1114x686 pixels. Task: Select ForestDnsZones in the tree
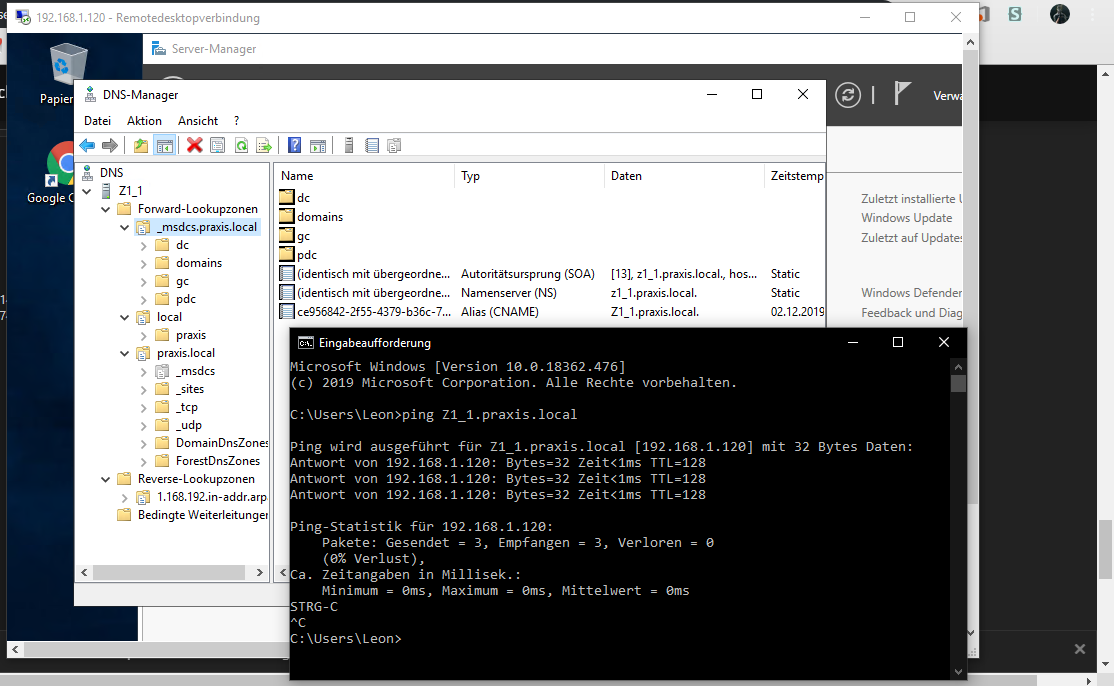point(217,461)
